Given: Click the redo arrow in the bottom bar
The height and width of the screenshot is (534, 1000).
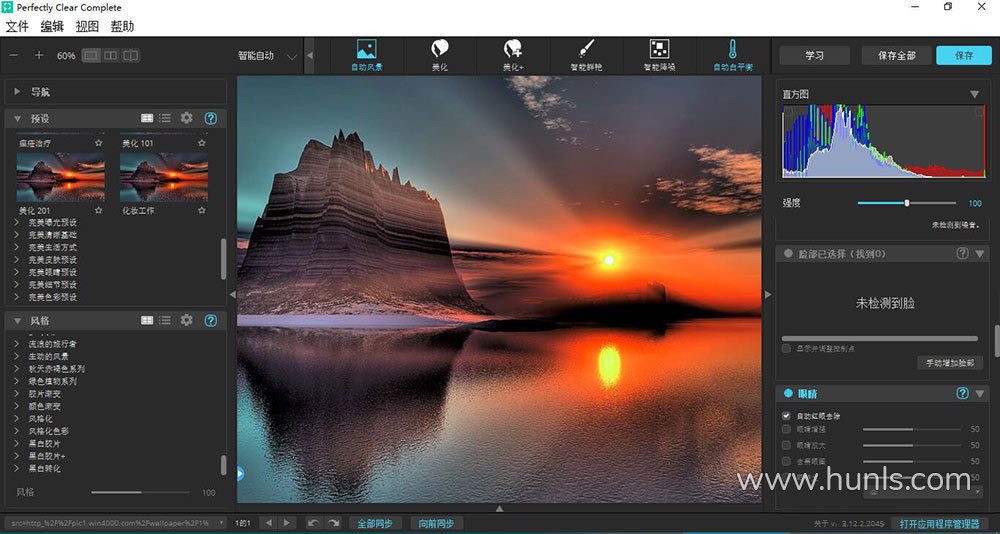Looking at the screenshot, I should pyautogui.click(x=333, y=523).
